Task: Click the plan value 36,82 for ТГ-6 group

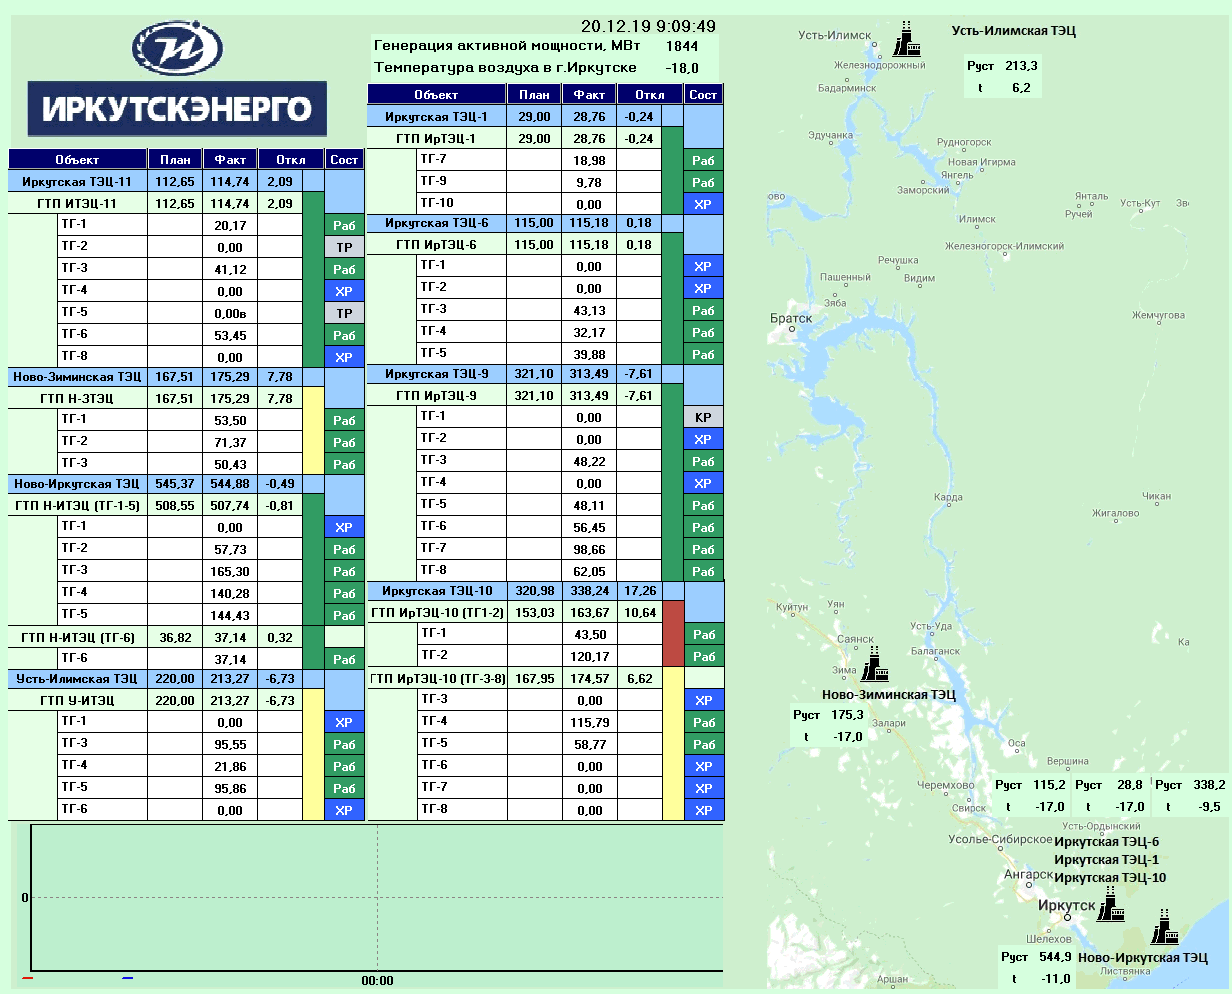Action: coord(175,637)
